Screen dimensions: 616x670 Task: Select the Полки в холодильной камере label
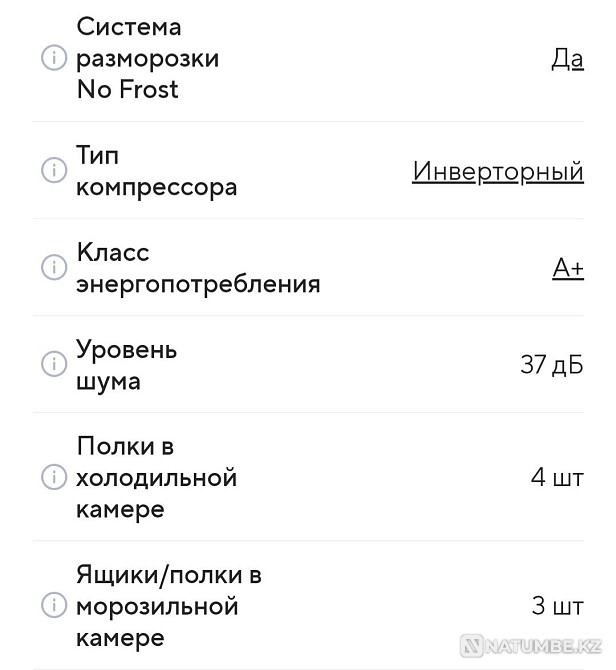156,478
